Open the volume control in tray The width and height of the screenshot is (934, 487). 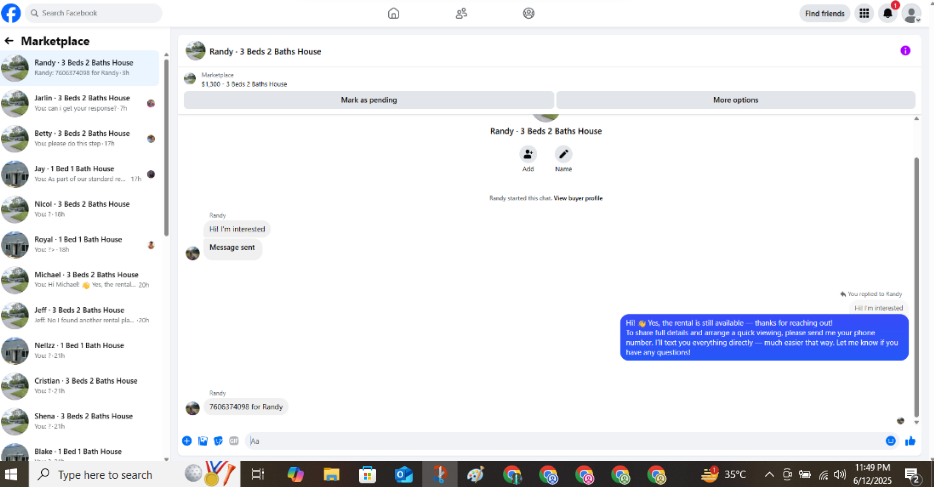[840, 474]
